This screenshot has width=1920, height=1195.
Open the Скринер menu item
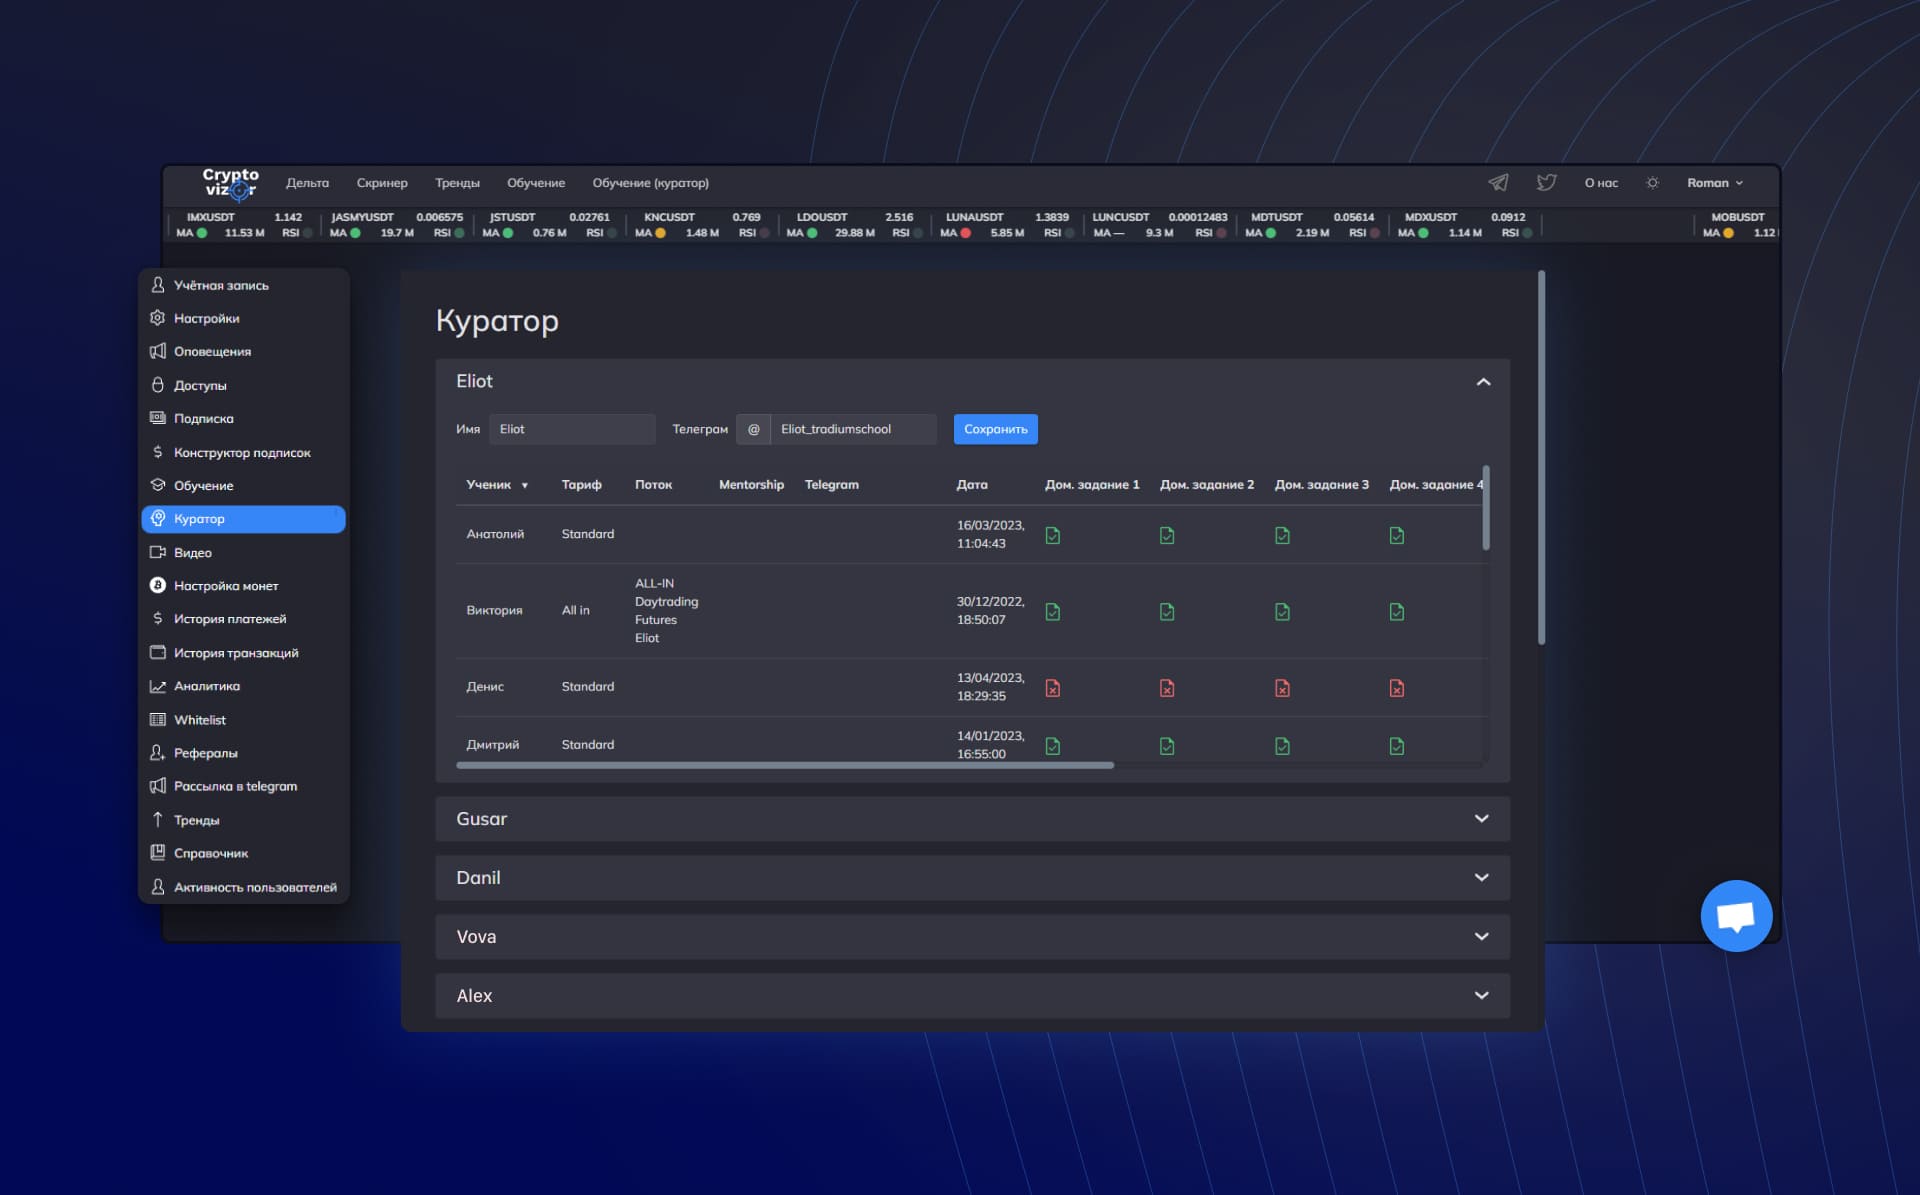click(382, 183)
